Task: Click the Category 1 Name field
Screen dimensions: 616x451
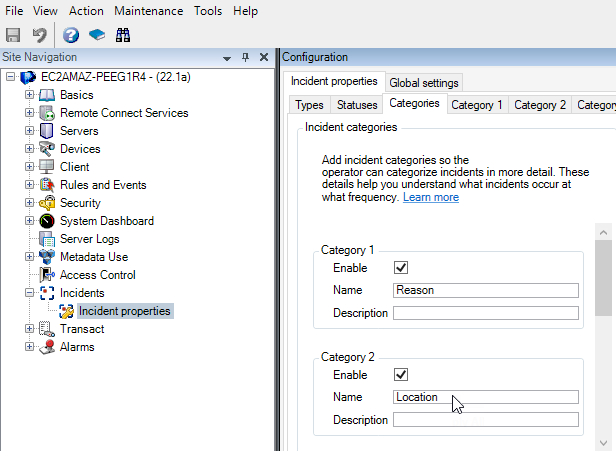Action: (486, 291)
